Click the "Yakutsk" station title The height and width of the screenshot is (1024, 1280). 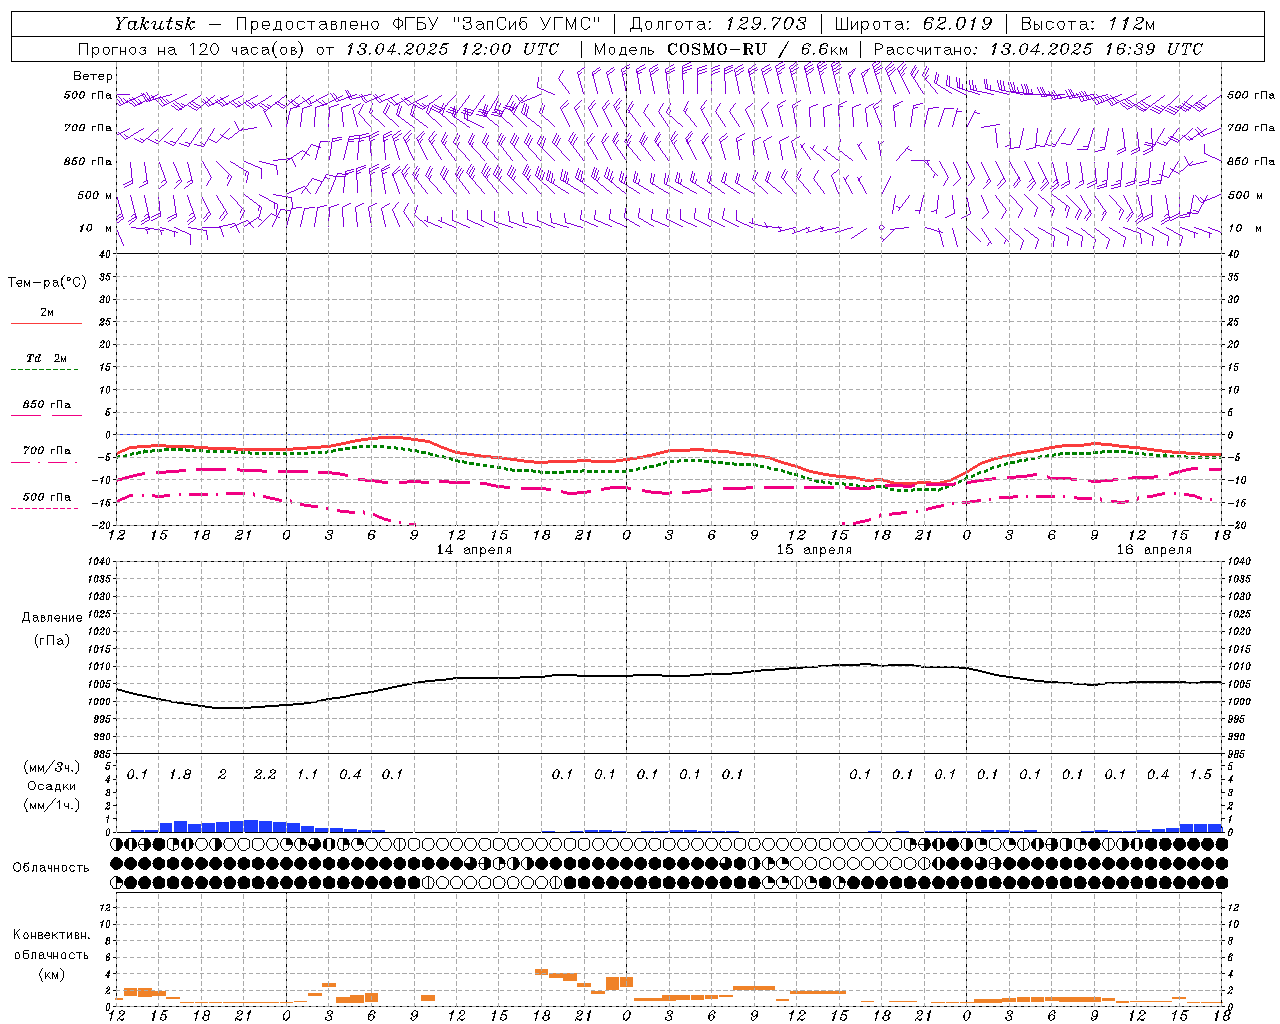click(154, 24)
